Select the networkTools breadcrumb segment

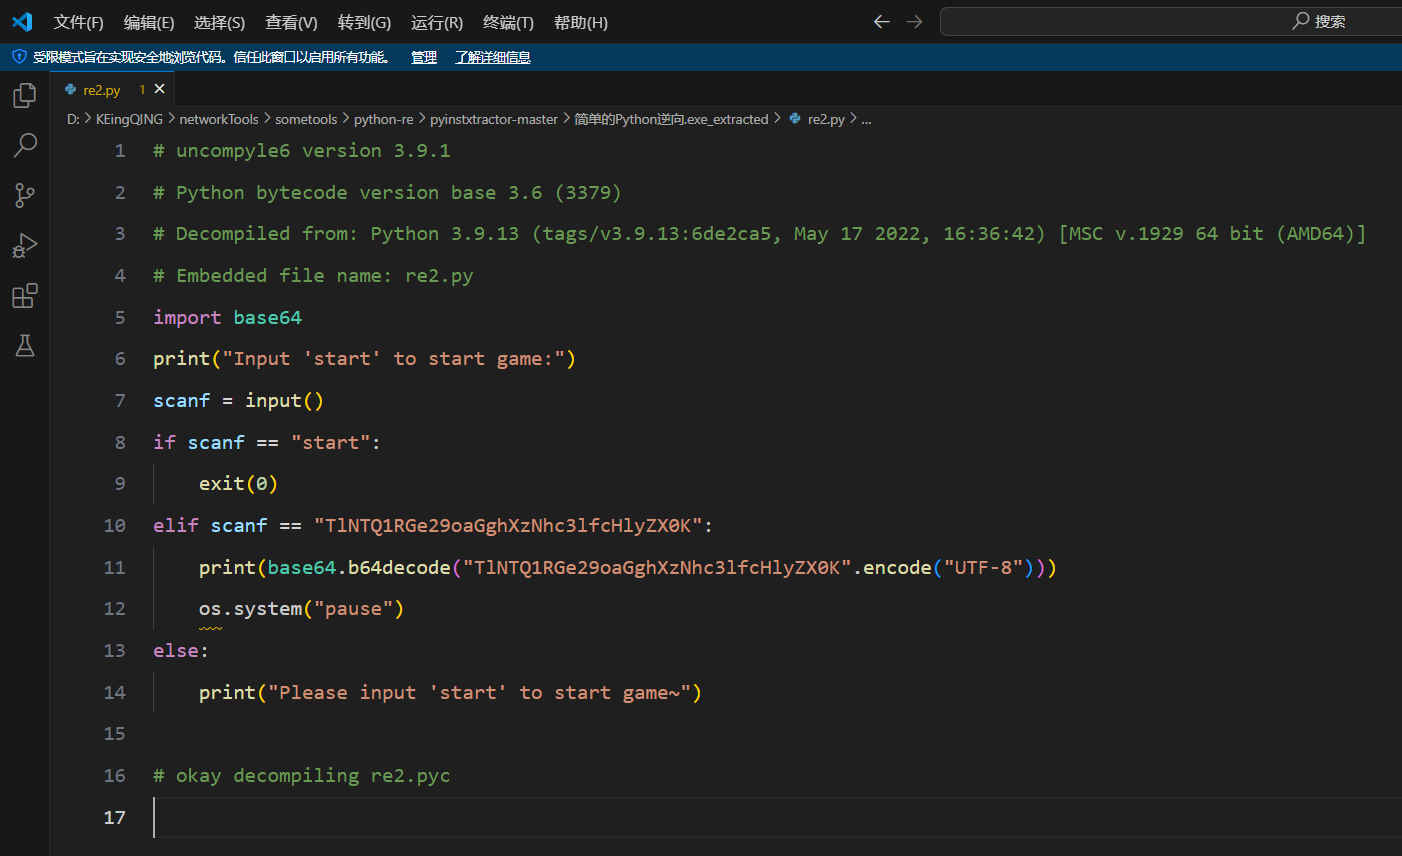pyautogui.click(x=219, y=119)
